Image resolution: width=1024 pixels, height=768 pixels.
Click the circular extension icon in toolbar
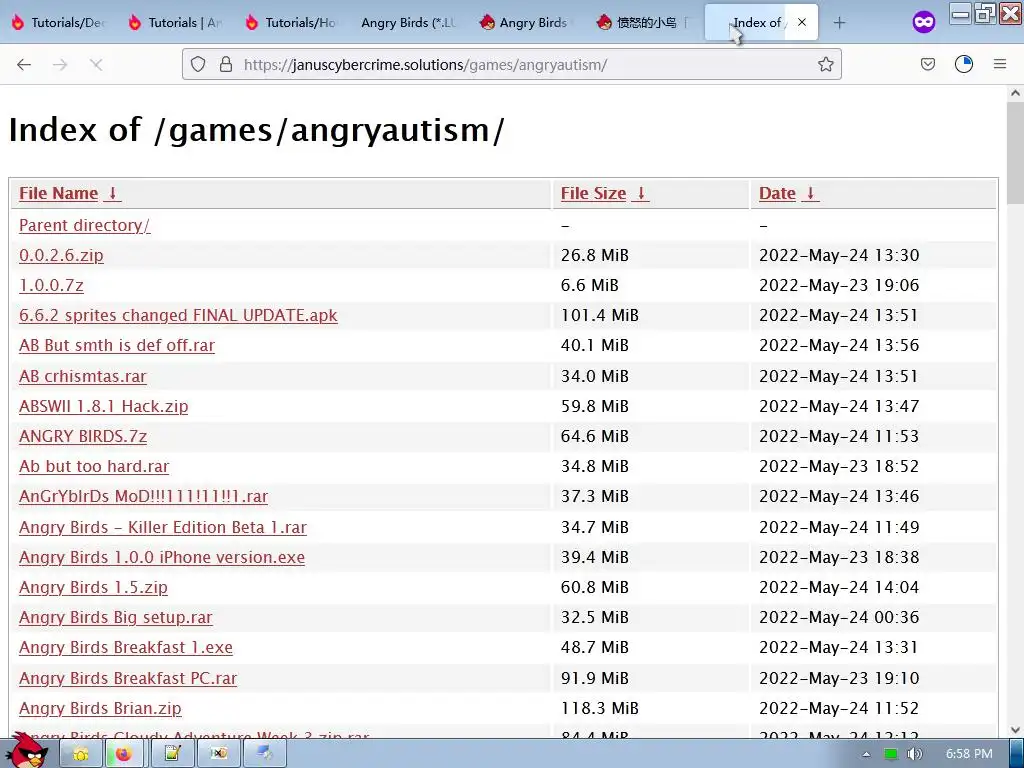(964, 64)
